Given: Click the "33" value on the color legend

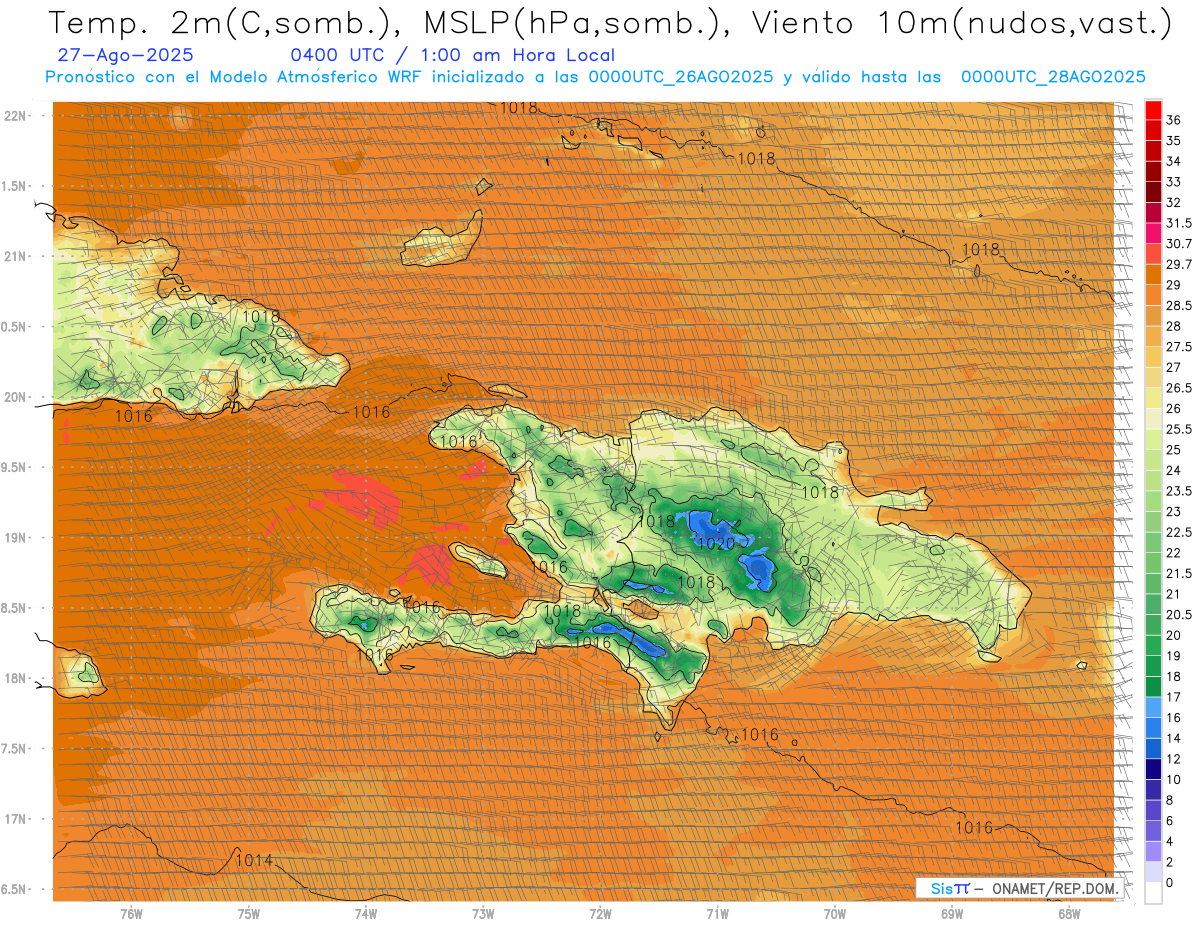Looking at the screenshot, I should [x=1174, y=182].
